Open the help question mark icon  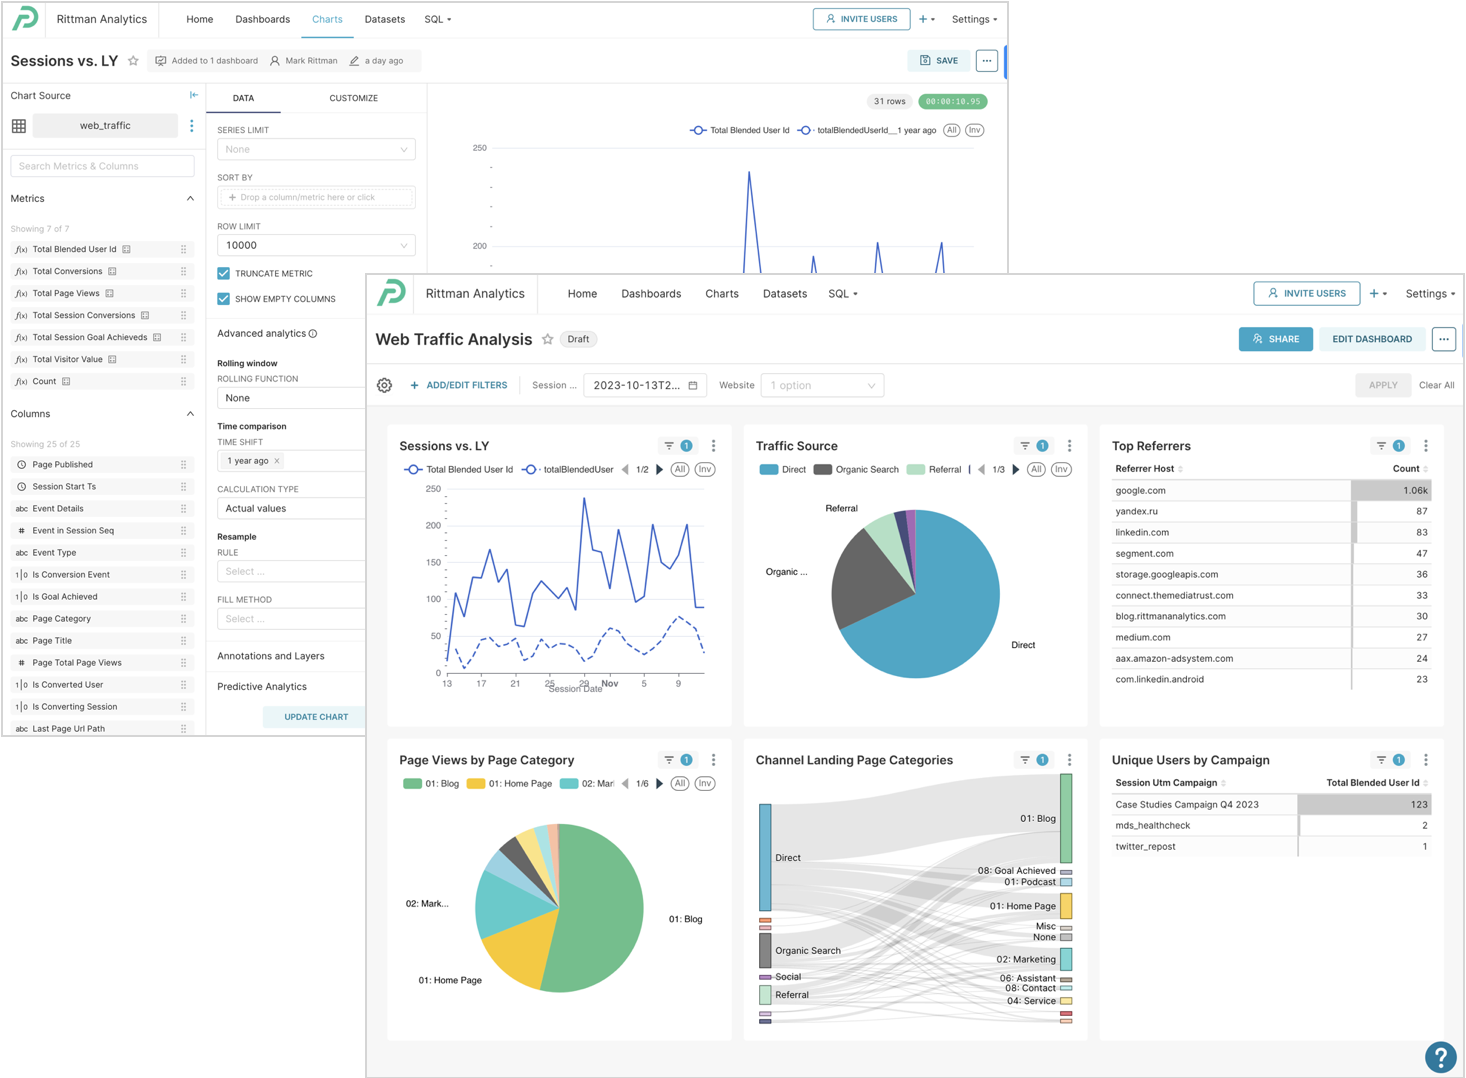[x=1440, y=1056]
